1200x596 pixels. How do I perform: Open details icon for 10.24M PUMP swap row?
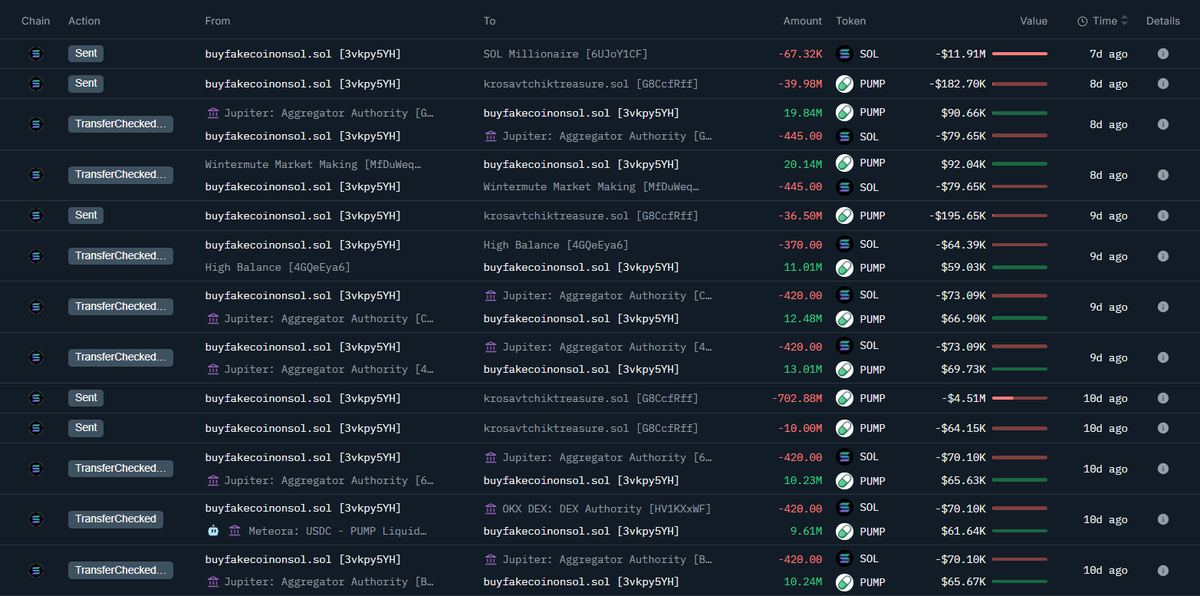click(x=1163, y=570)
